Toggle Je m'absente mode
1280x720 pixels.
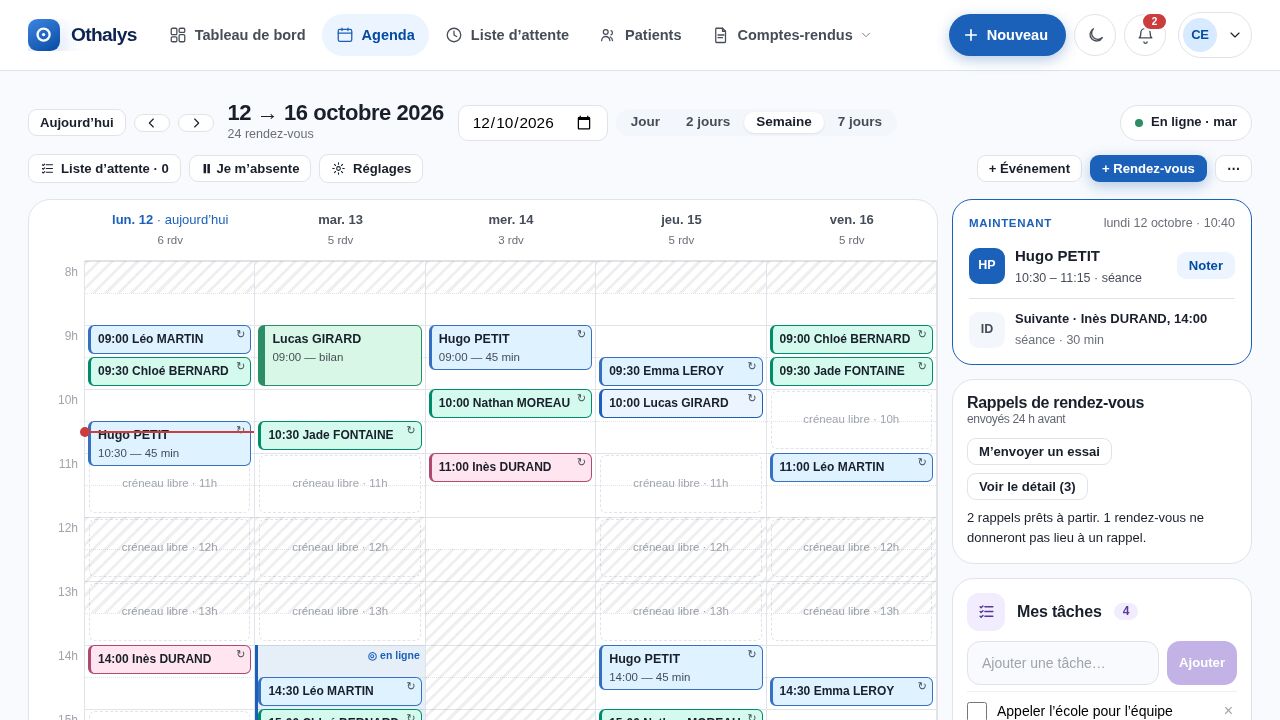[250, 168]
